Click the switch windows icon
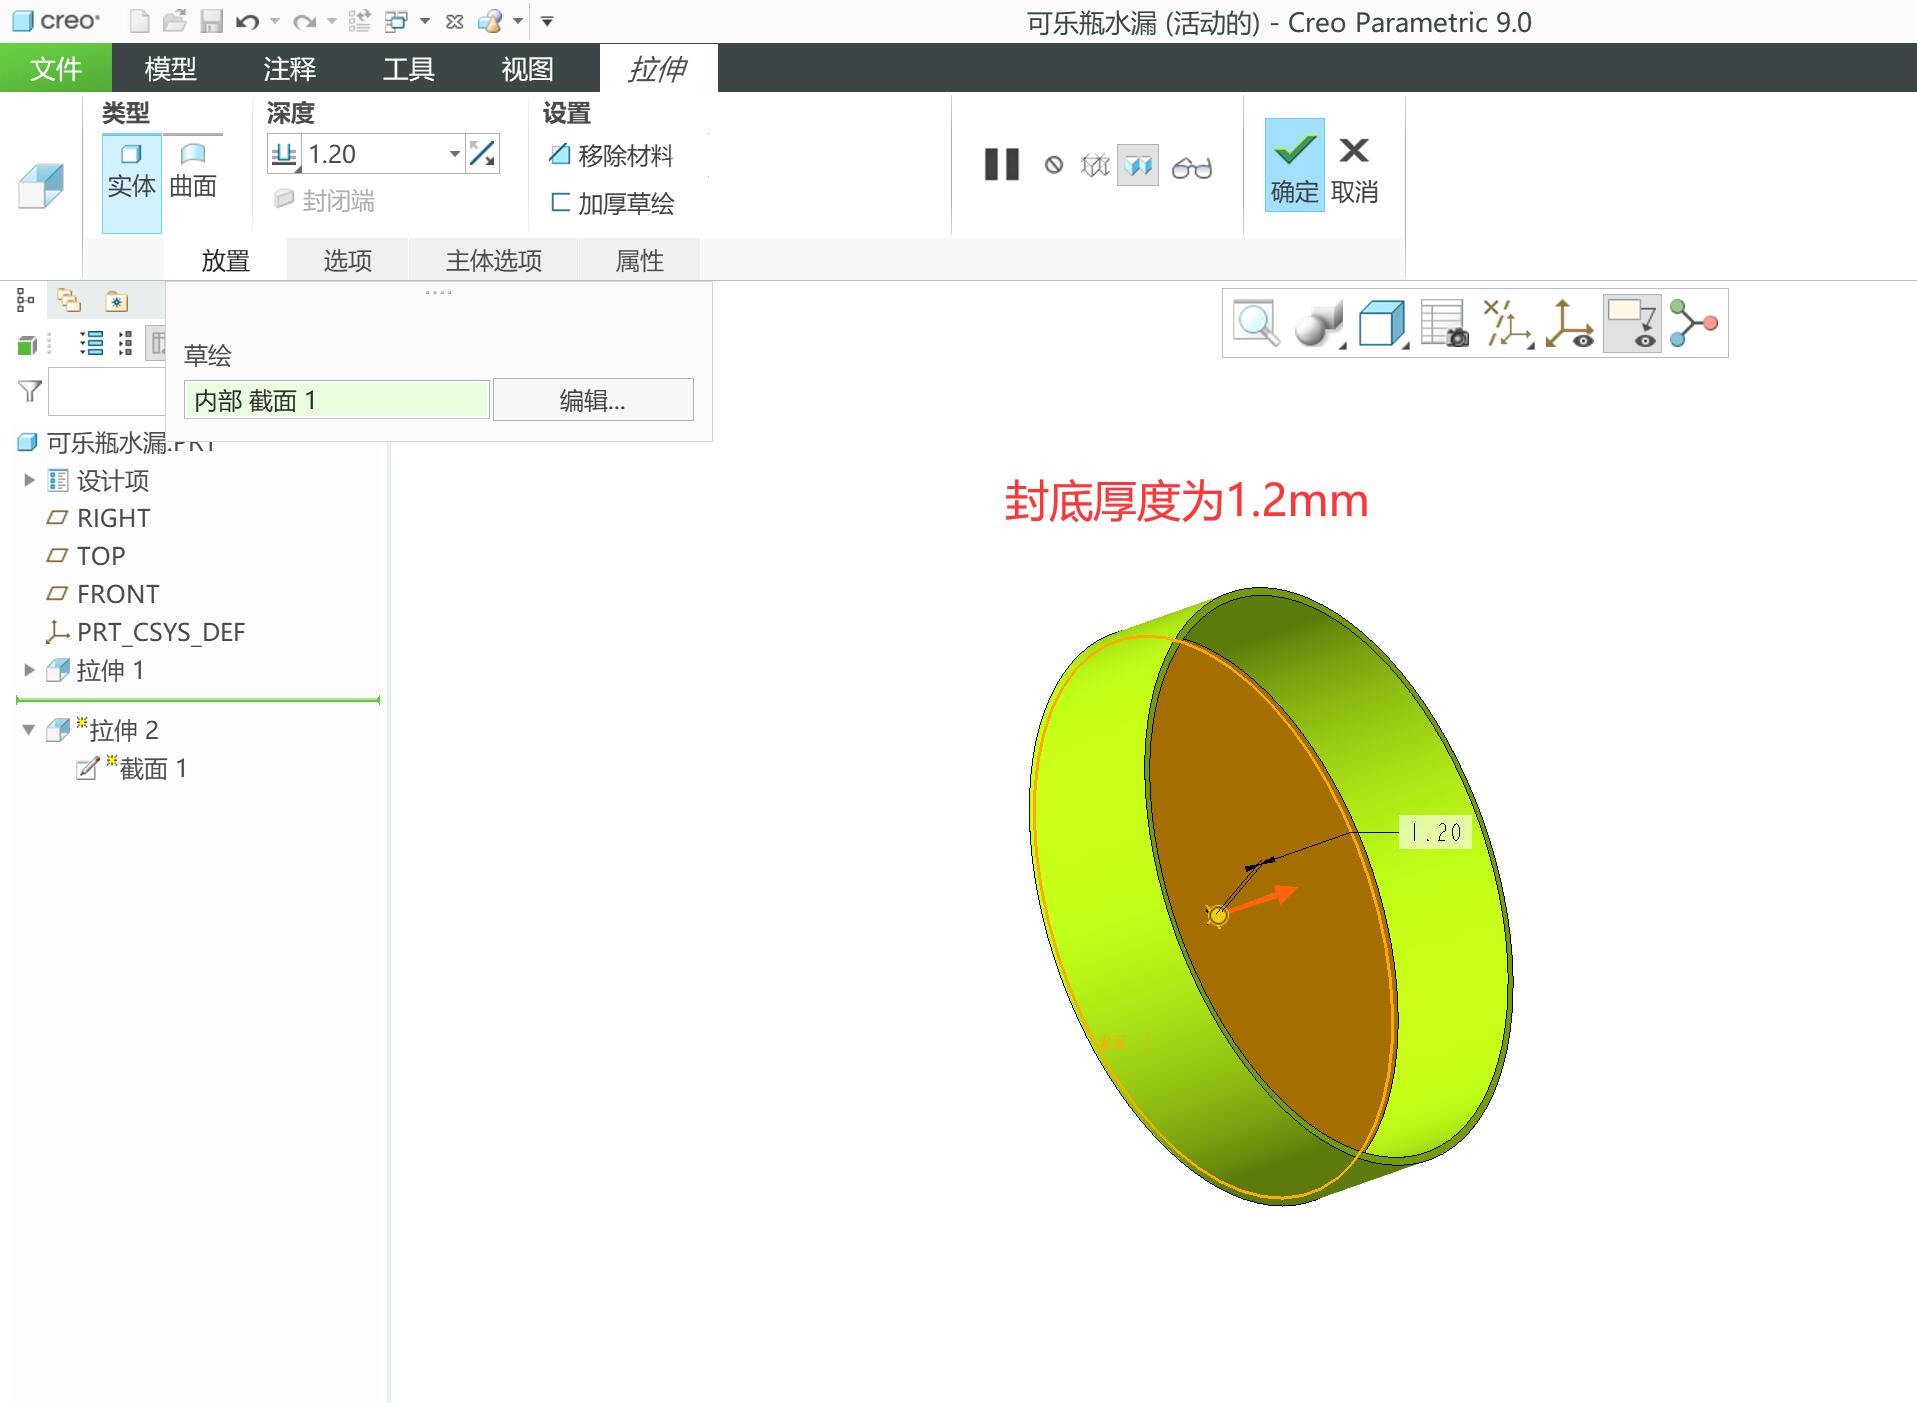 coord(396,21)
